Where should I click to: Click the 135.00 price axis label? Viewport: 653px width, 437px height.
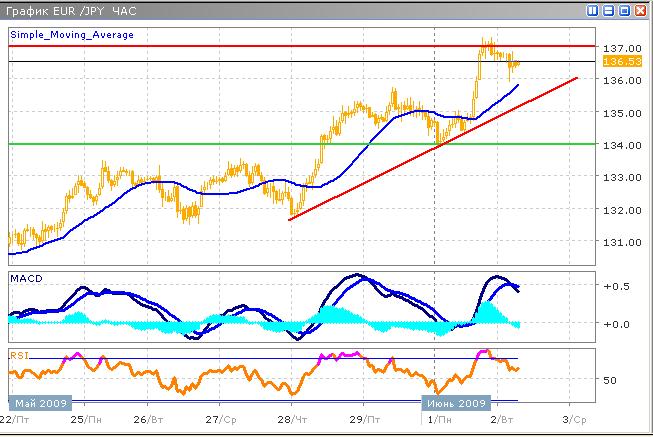point(617,112)
